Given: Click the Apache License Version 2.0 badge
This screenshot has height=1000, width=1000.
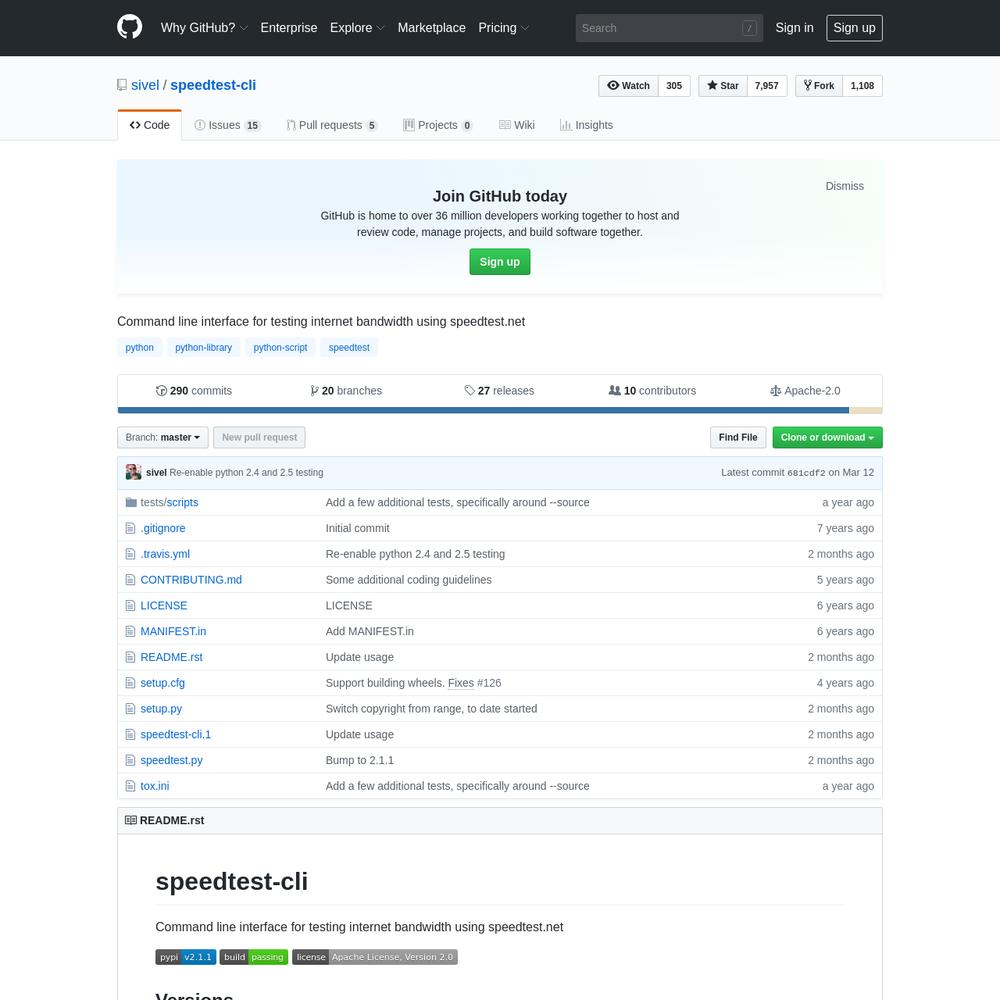Looking at the screenshot, I should 375,957.
